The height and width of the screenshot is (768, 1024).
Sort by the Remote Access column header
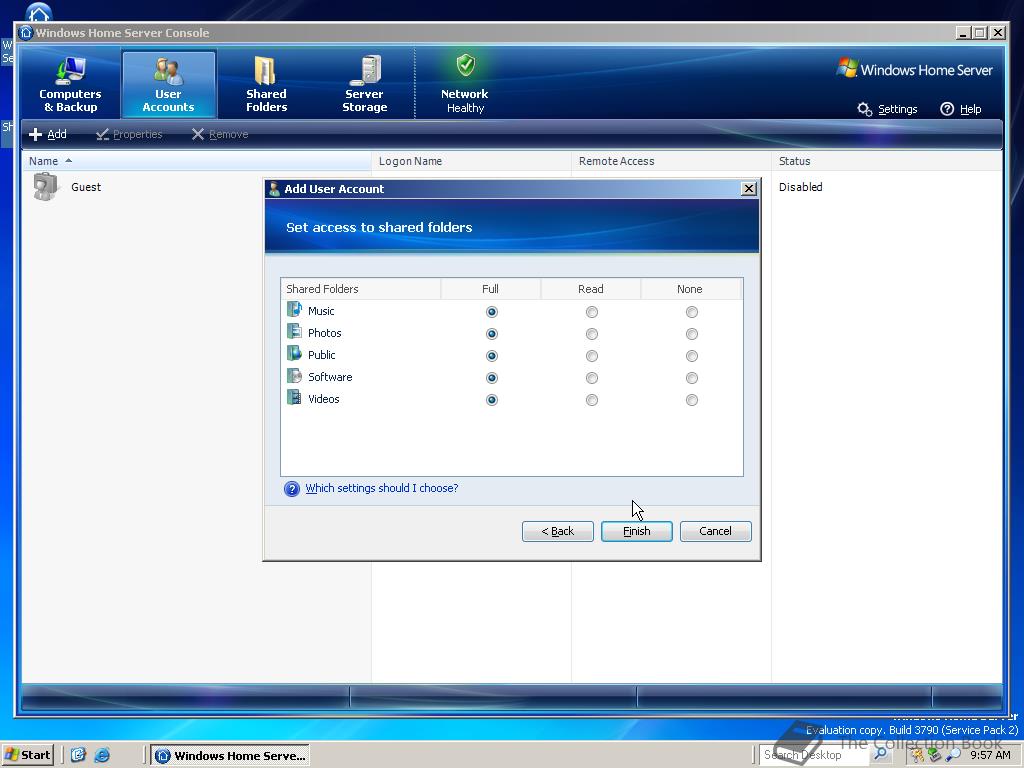coord(671,161)
